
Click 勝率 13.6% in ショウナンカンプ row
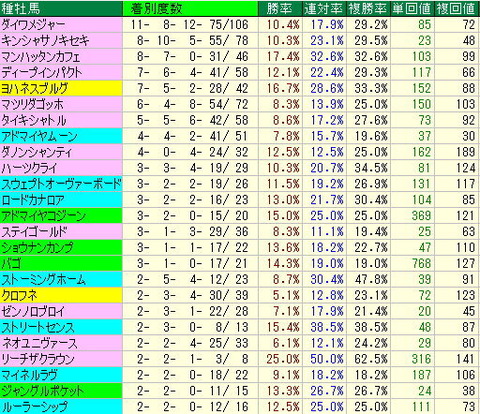pos(283,248)
